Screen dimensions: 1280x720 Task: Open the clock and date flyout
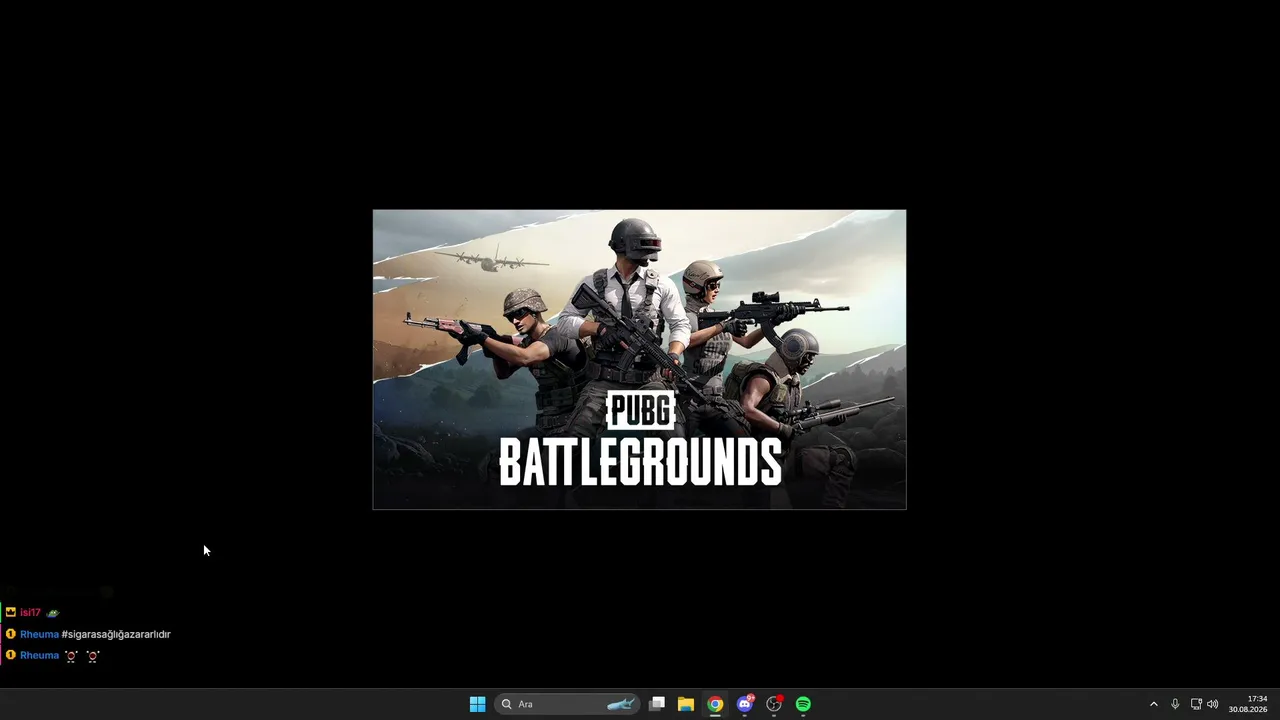pos(1248,704)
